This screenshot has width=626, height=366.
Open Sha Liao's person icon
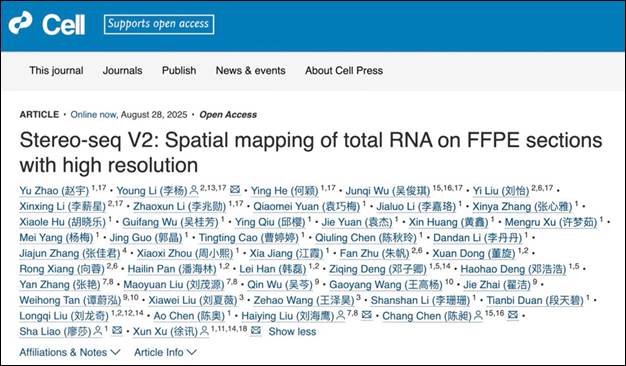pos(98,331)
